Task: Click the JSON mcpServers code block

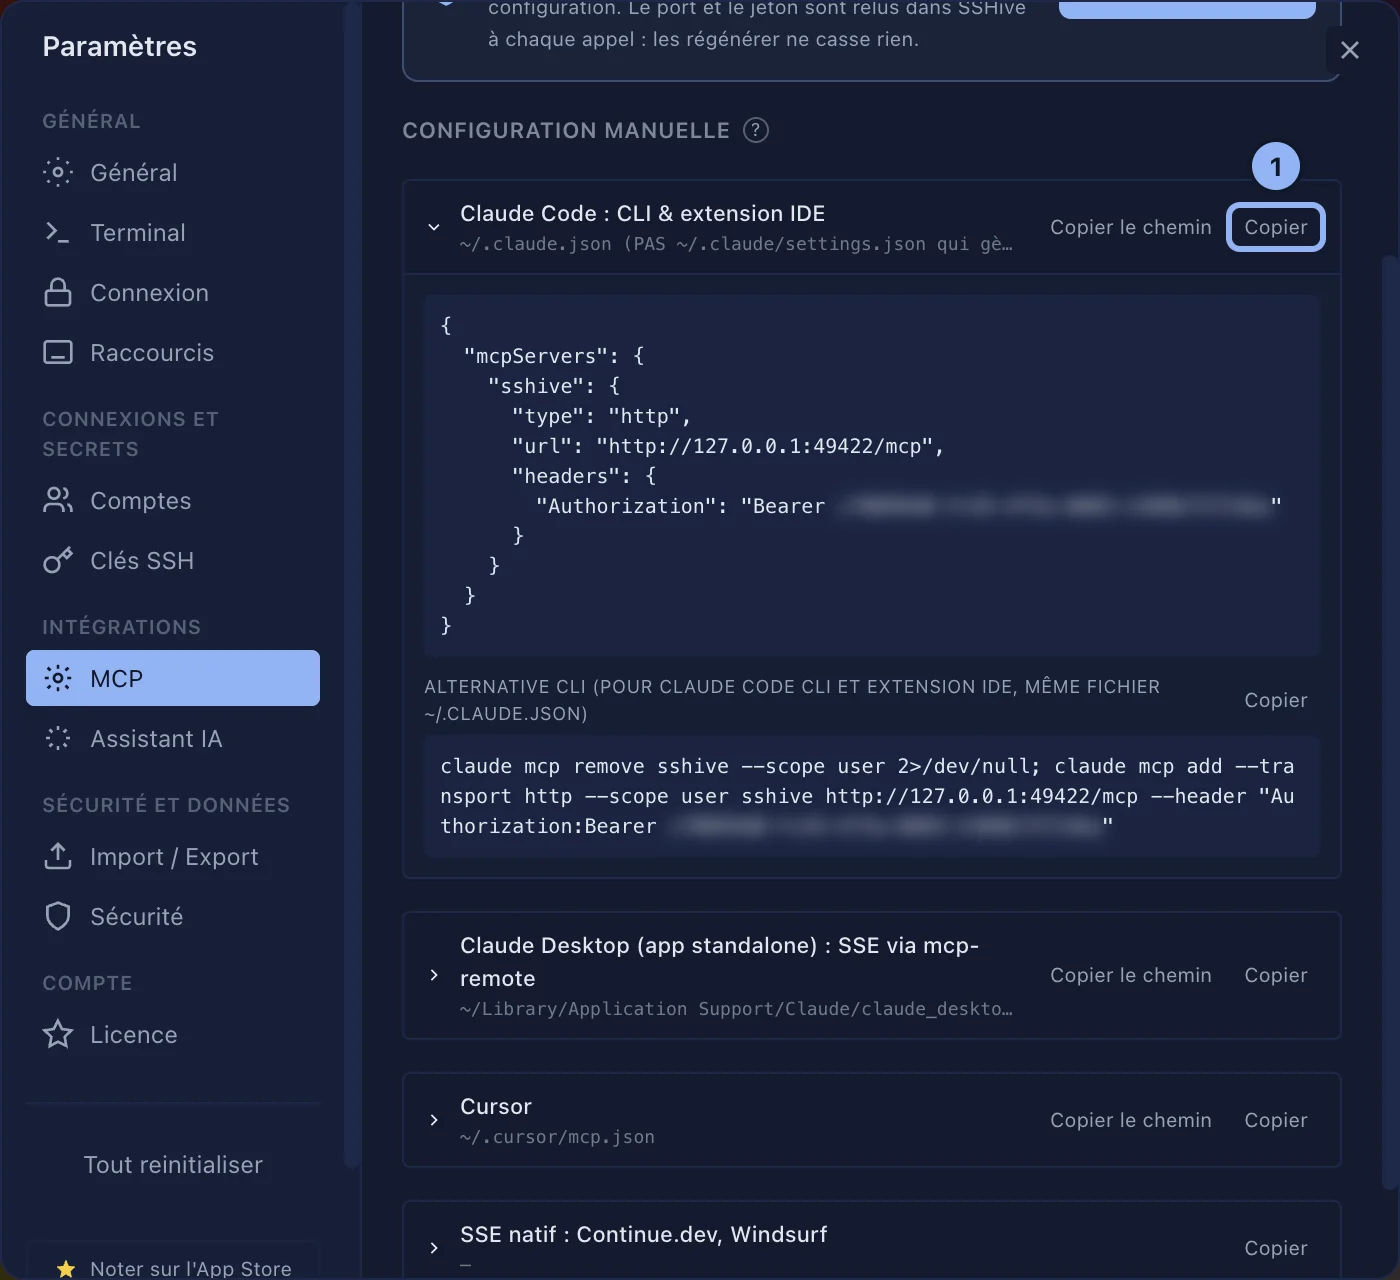Action: pos(872,475)
